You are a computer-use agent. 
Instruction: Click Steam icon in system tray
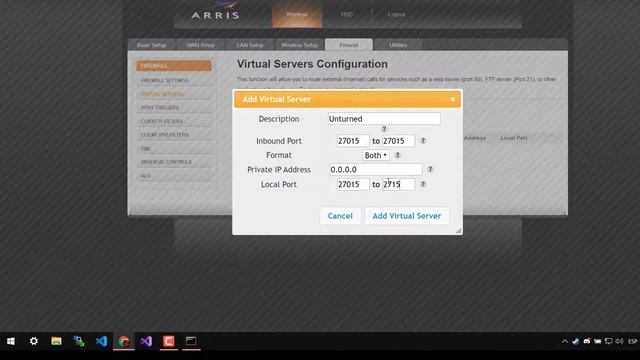click(576, 341)
